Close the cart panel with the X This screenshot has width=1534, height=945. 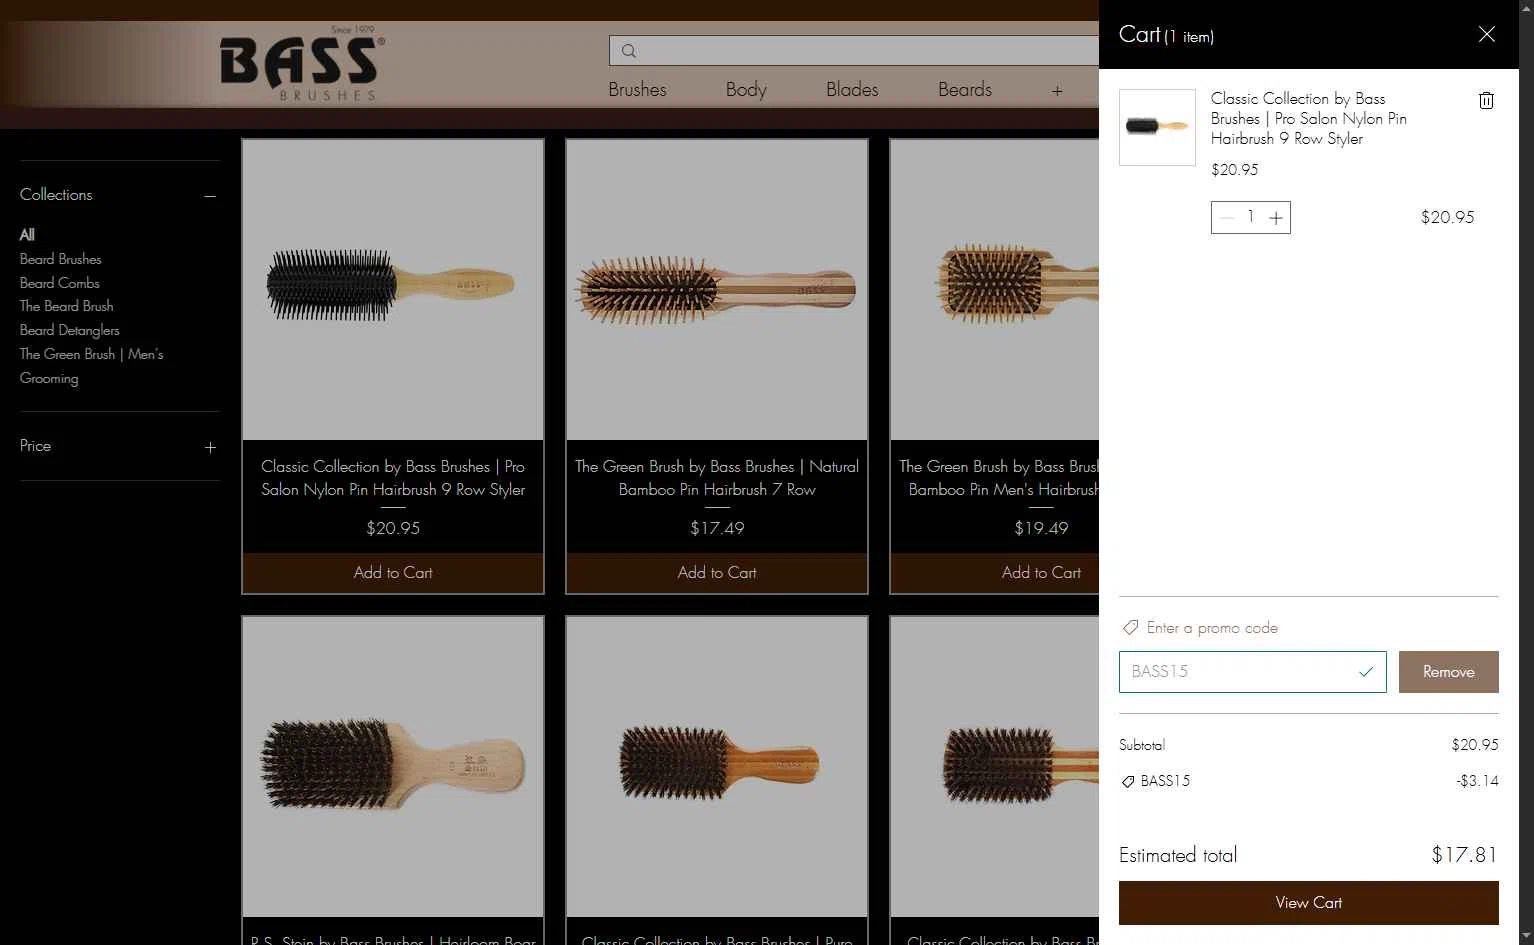coord(1487,35)
